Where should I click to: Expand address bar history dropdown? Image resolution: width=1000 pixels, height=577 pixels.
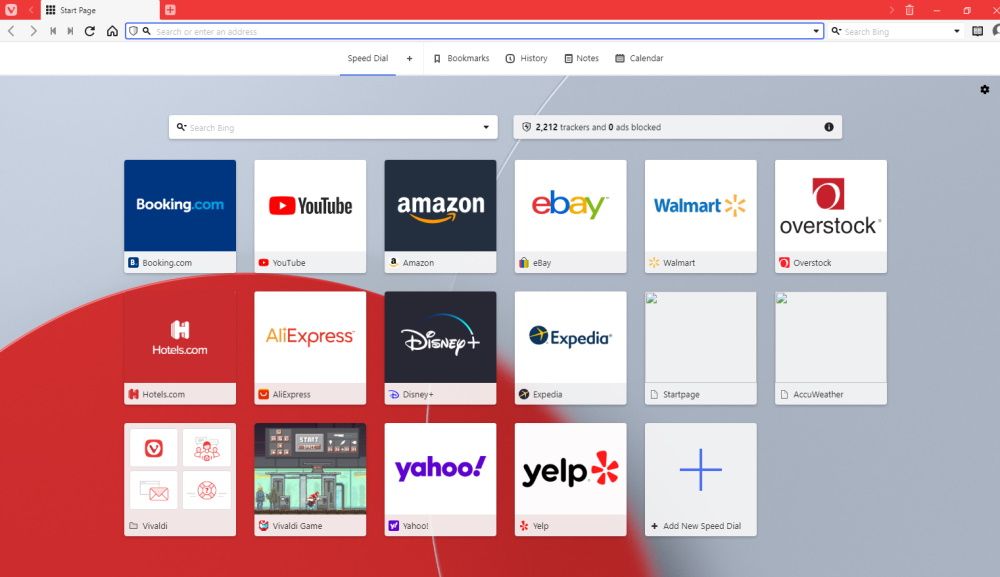(x=816, y=31)
